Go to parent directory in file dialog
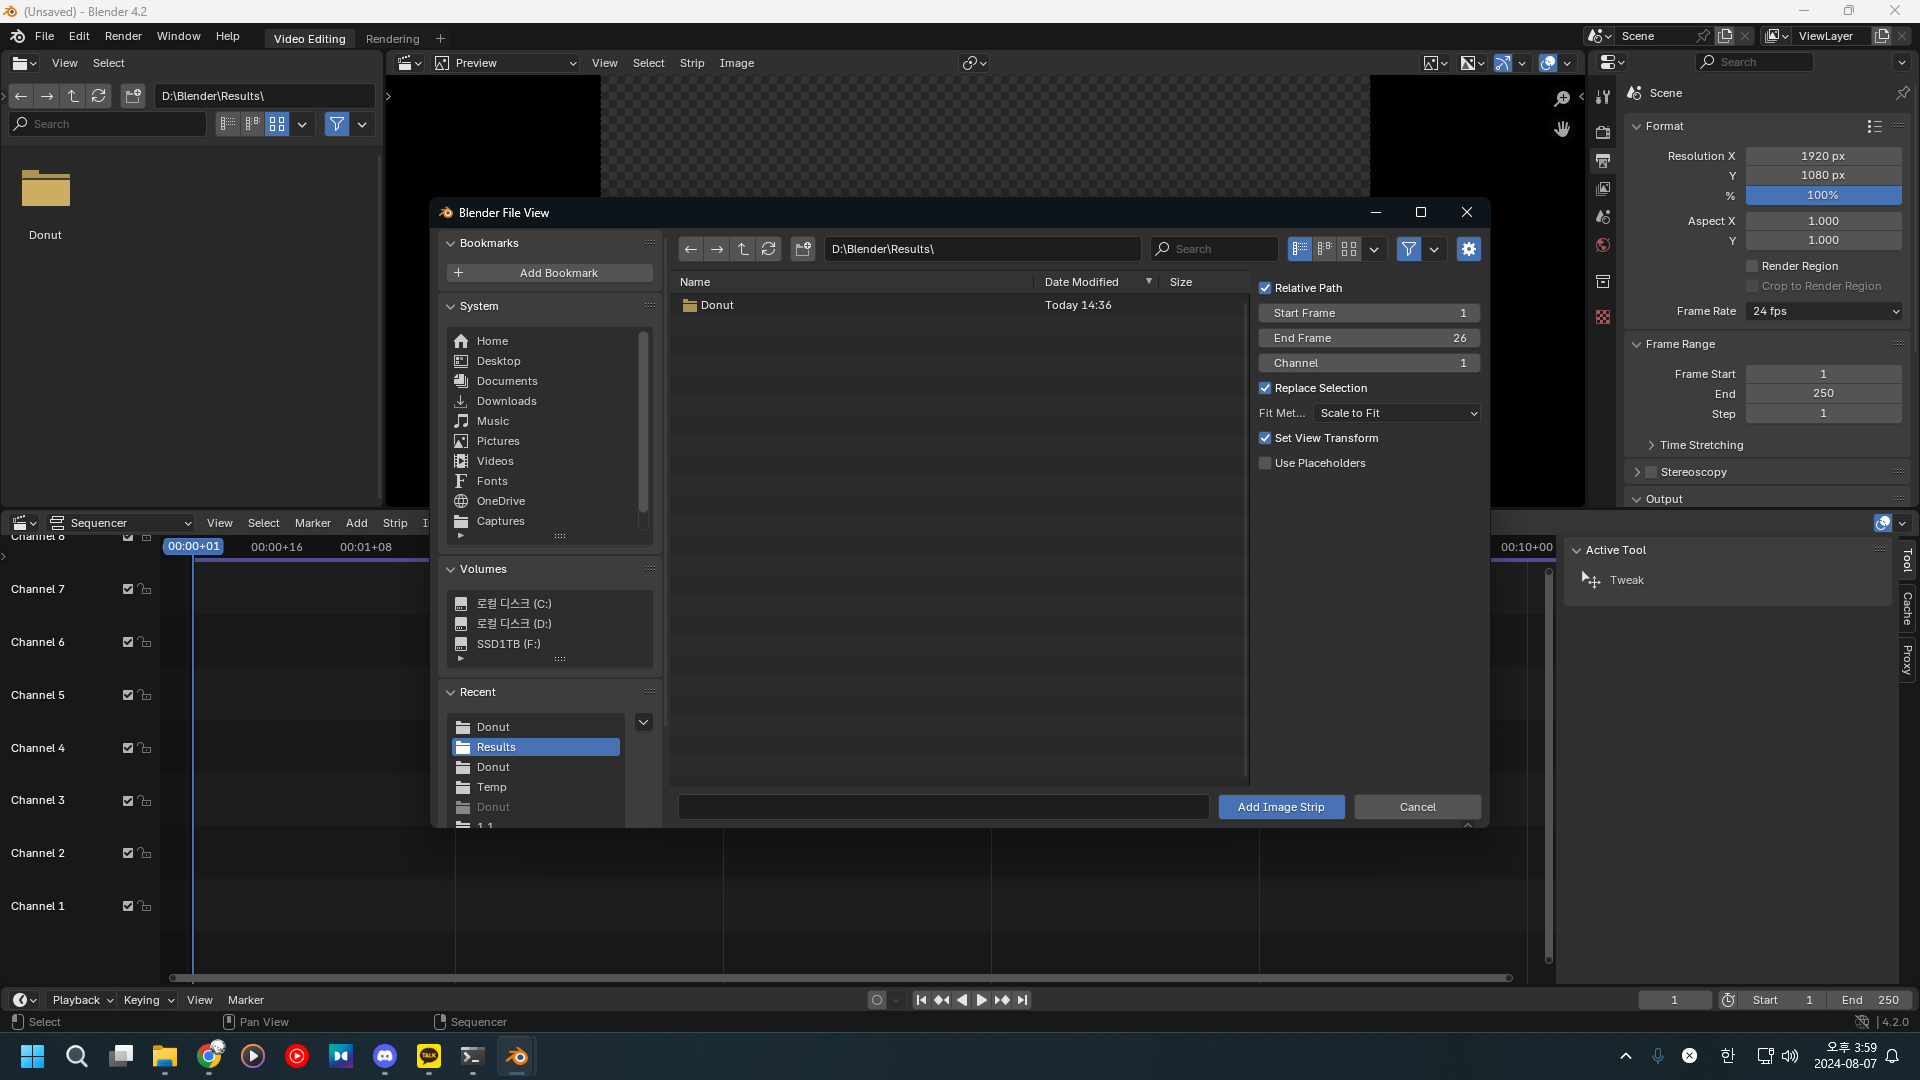This screenshot has height=1080, width=1920. (x=743, y=249)
